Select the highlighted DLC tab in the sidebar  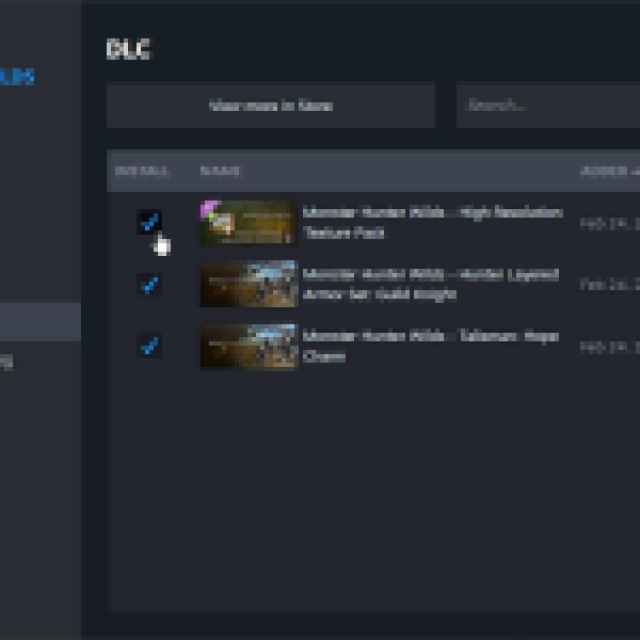40,322
